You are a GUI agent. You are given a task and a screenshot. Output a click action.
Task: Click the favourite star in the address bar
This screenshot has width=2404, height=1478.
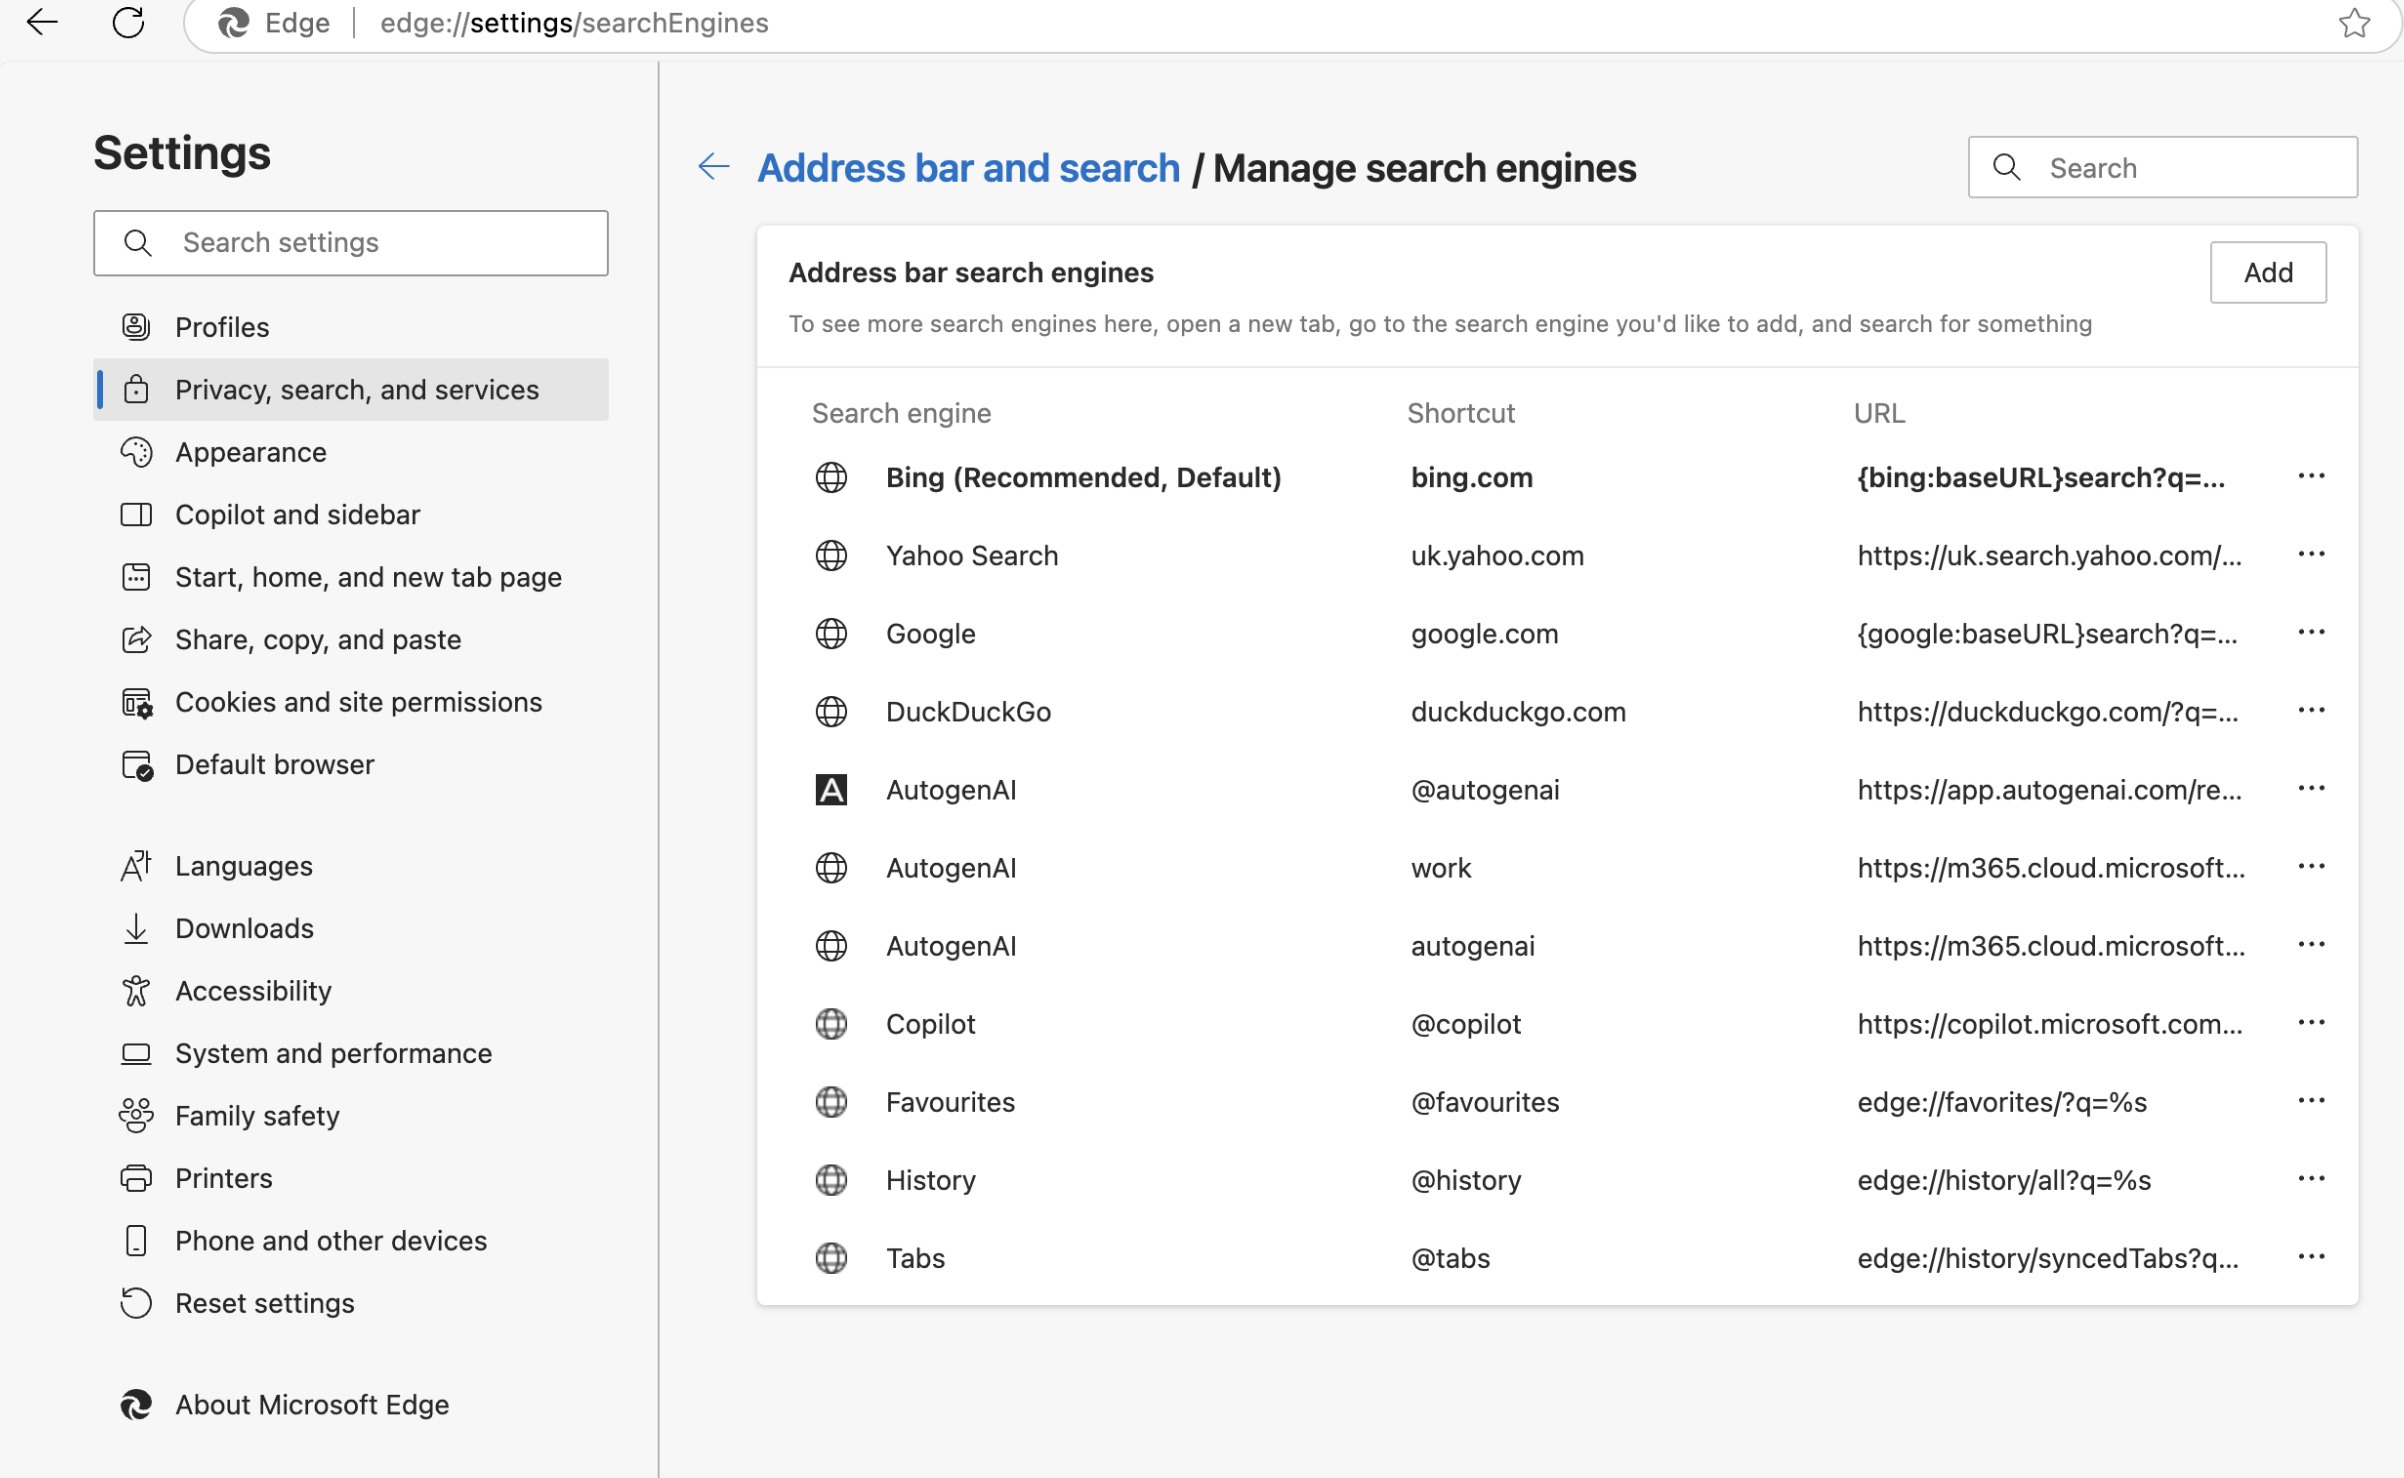[2355, 23]
